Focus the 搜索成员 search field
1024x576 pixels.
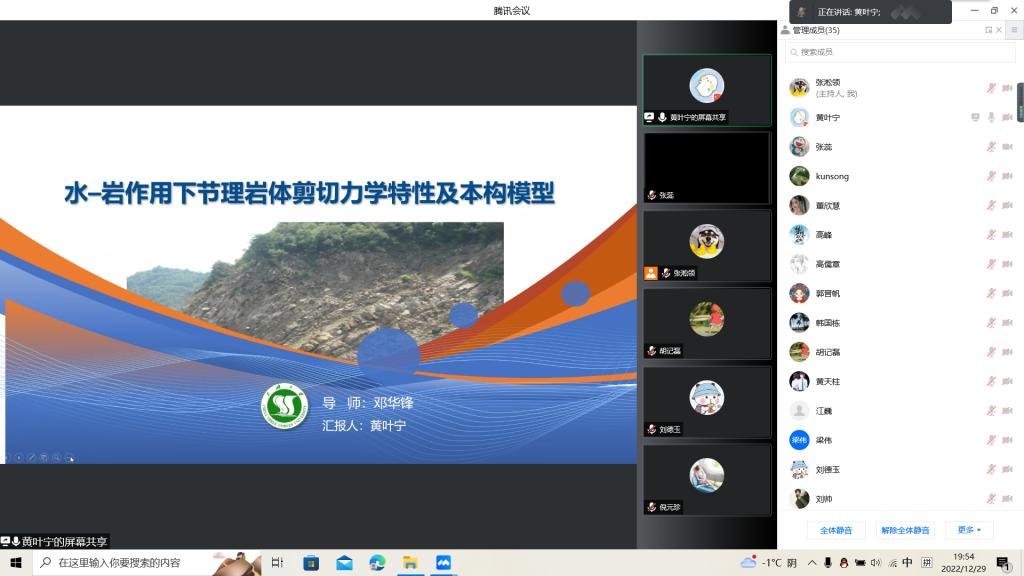click(901, 52)
